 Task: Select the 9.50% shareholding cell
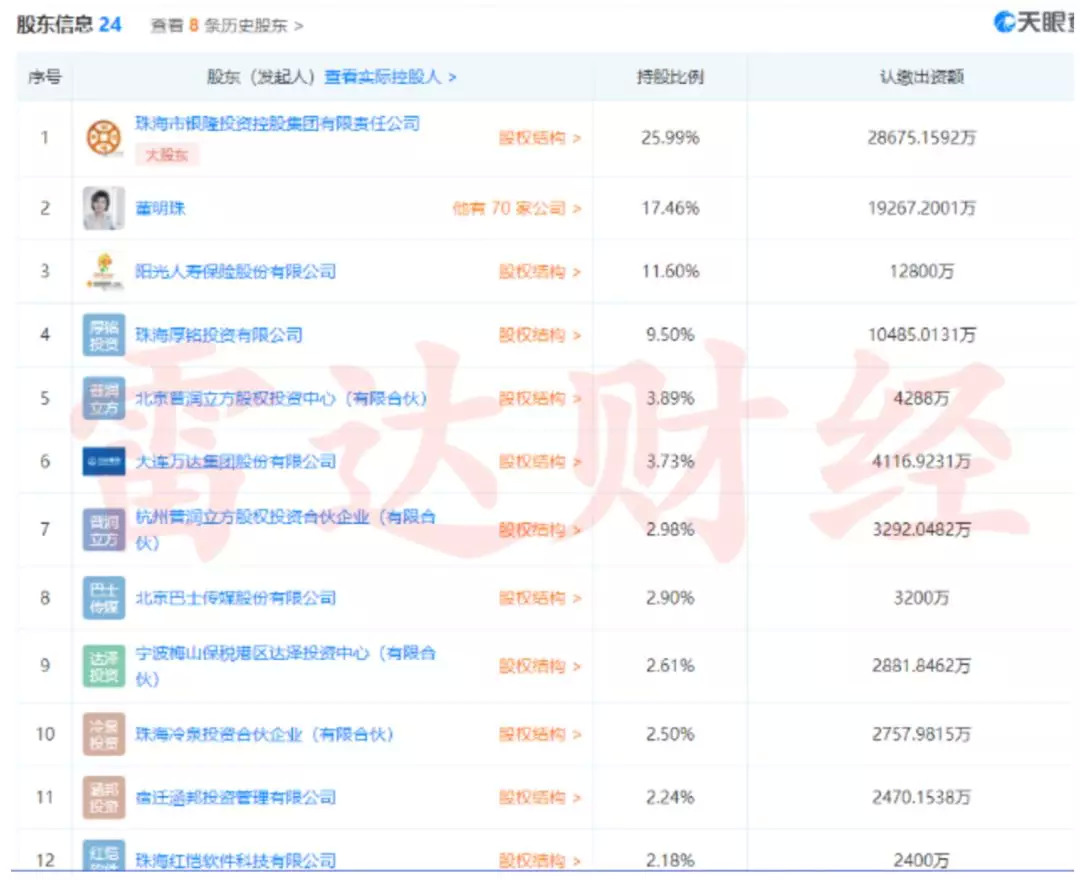click(x=670, y=335)
